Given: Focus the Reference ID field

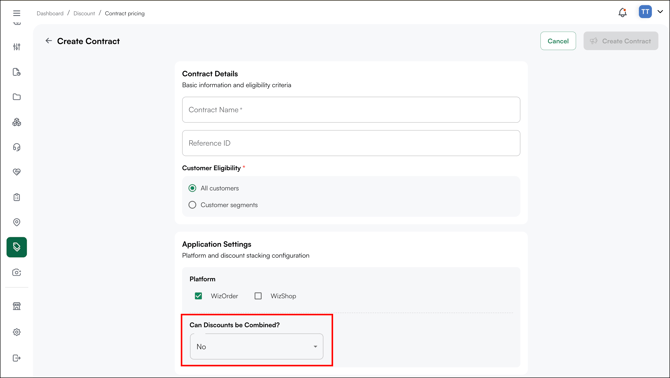Looking at the screenshot, I should click(351, 143).
